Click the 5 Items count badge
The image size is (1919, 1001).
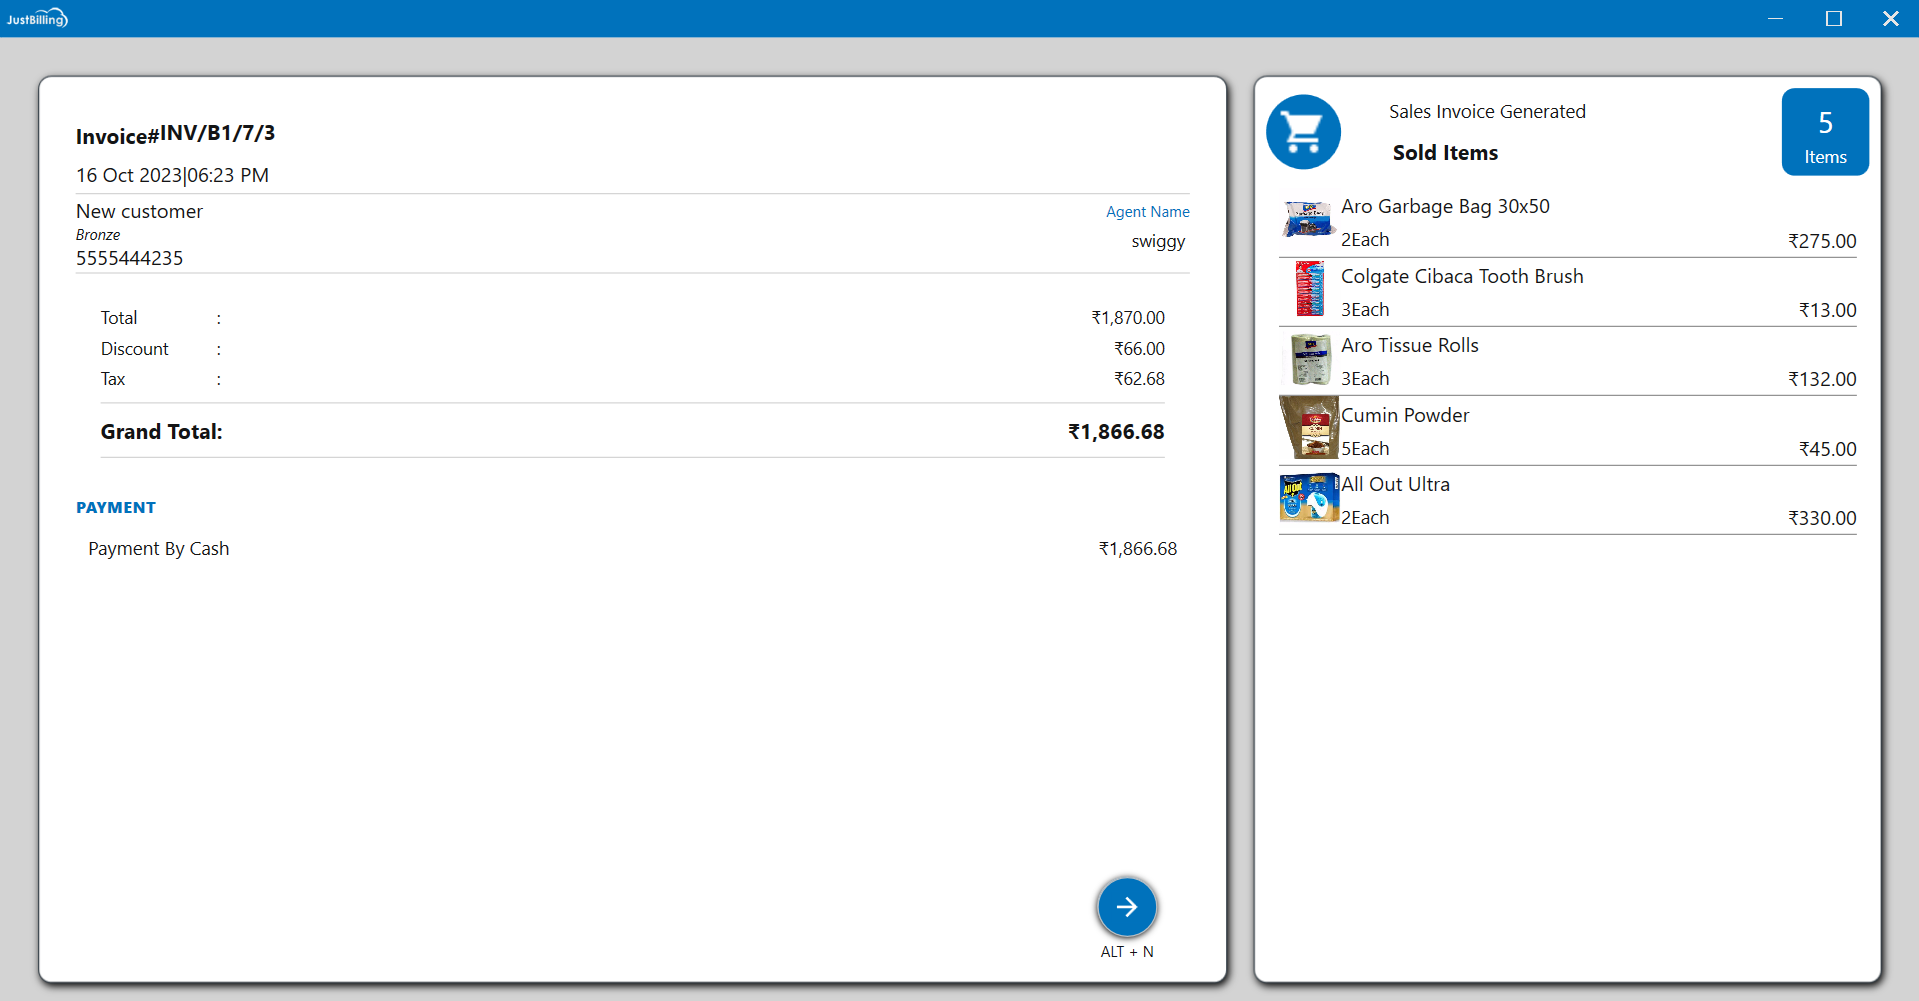[1824, 132]
